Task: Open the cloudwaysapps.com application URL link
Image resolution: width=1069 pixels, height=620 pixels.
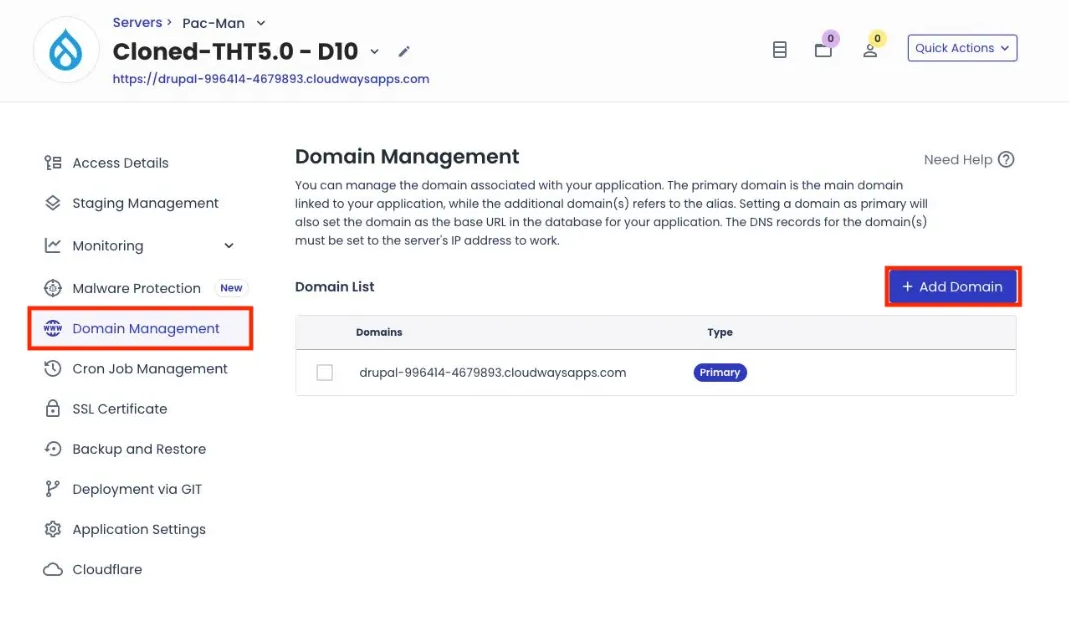Action: tap(271, 79)
